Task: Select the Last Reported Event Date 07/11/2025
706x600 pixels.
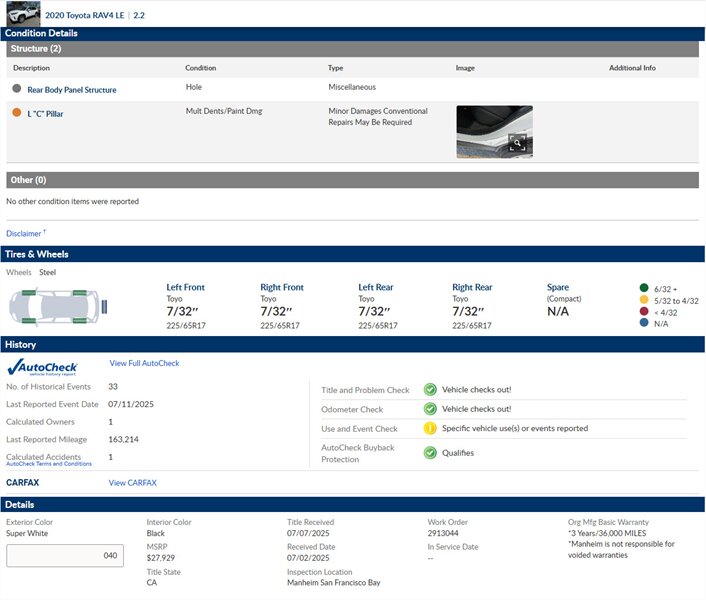Action: [x=131, y=404]
